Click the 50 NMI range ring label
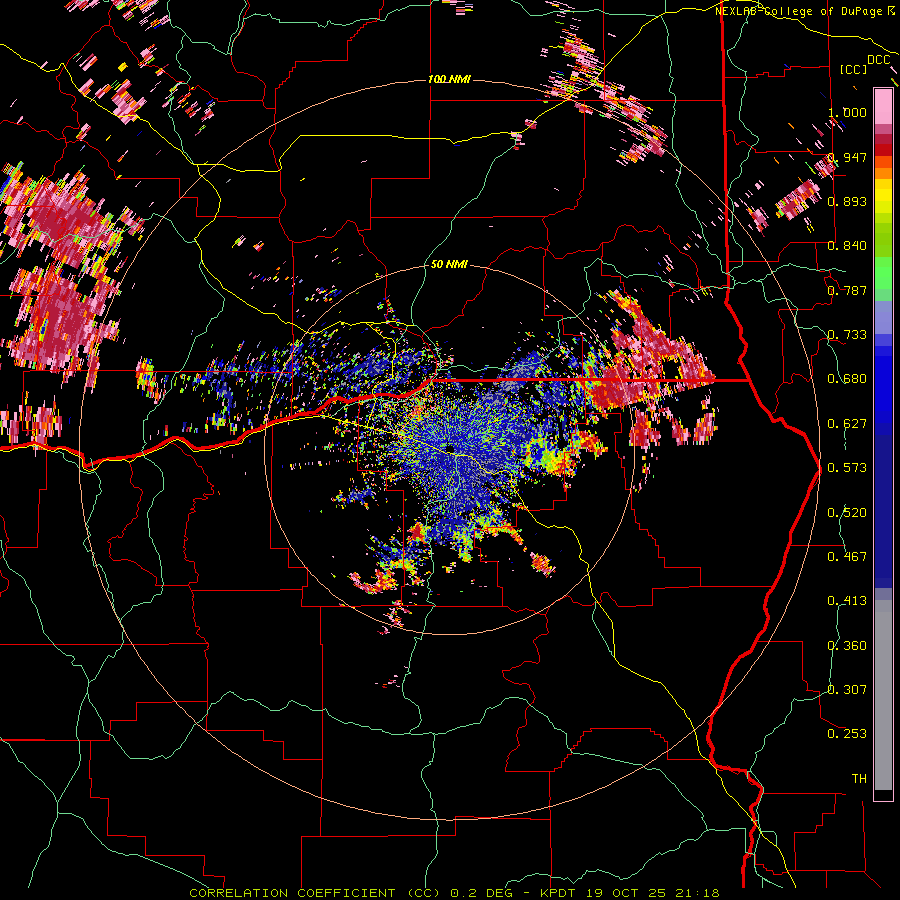 449,264
